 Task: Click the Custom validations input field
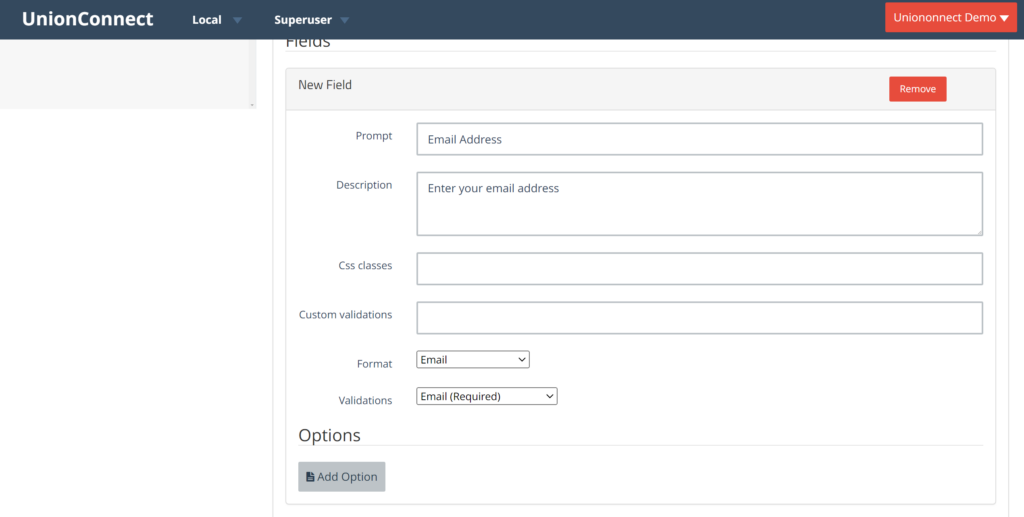click(x=699, y=318)
